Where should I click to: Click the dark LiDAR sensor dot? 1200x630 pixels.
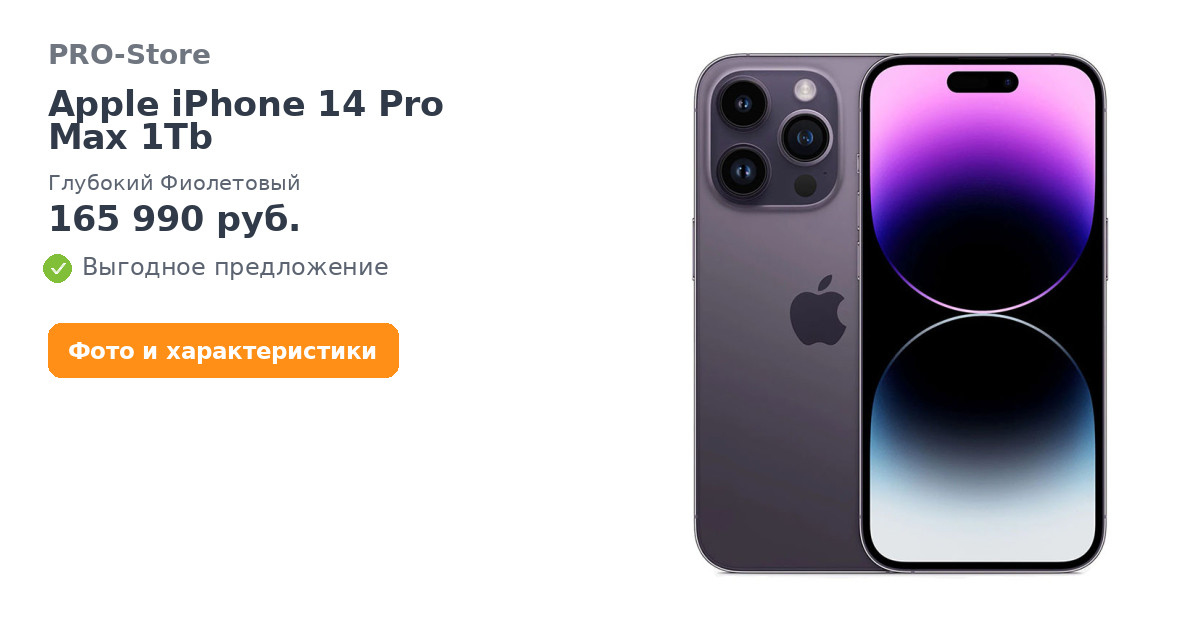(805, 185)
